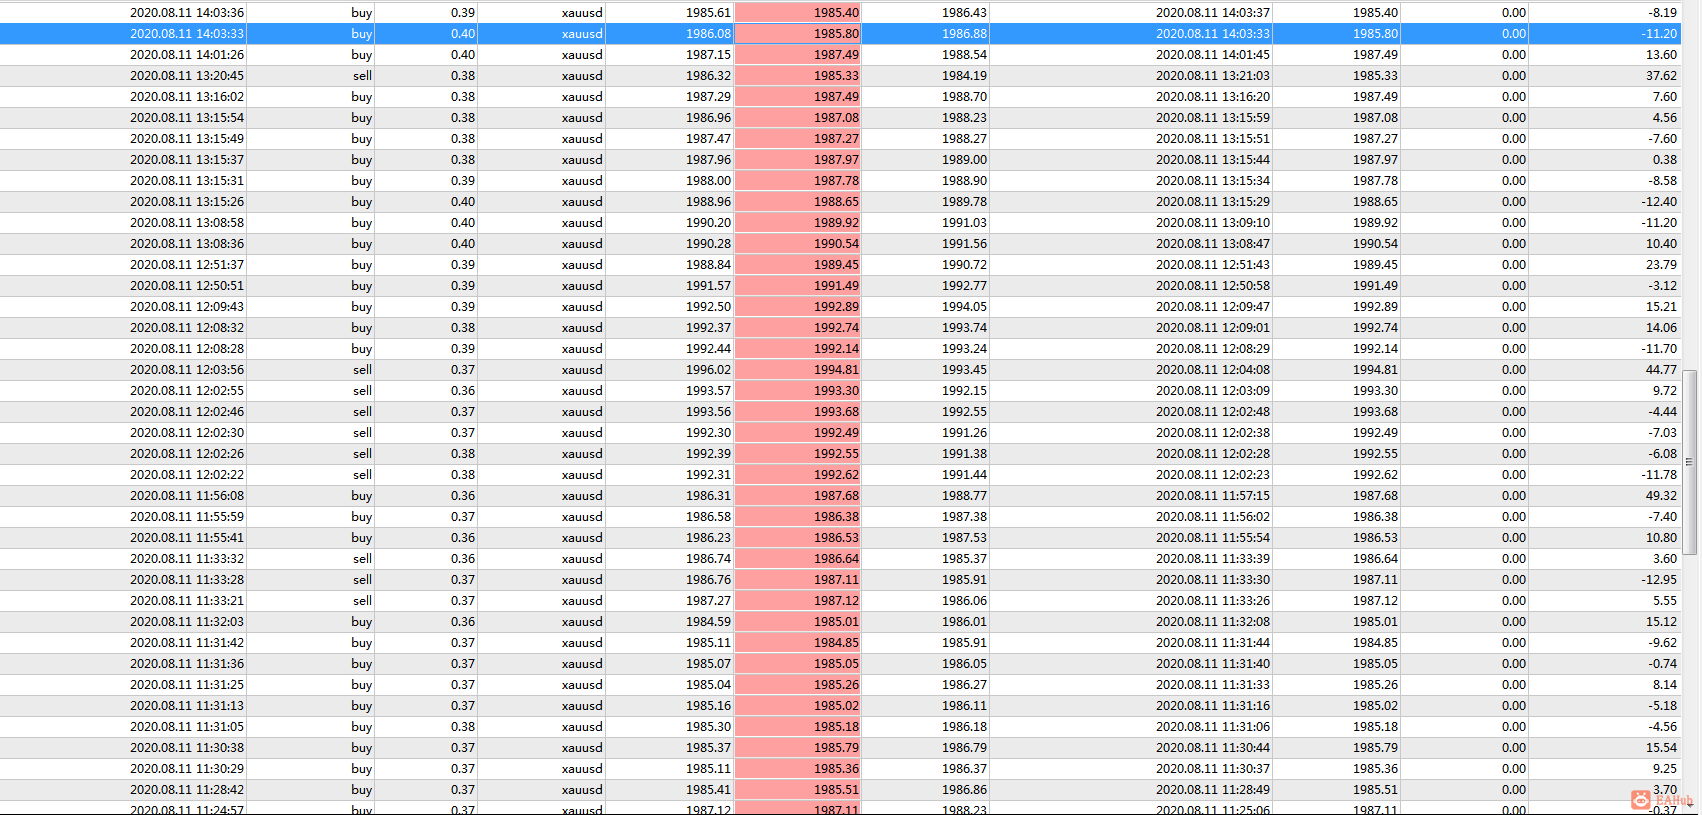Select trade opened at 13:15:37
This screenshot has height=815, width=1702.
coord(840,160)
